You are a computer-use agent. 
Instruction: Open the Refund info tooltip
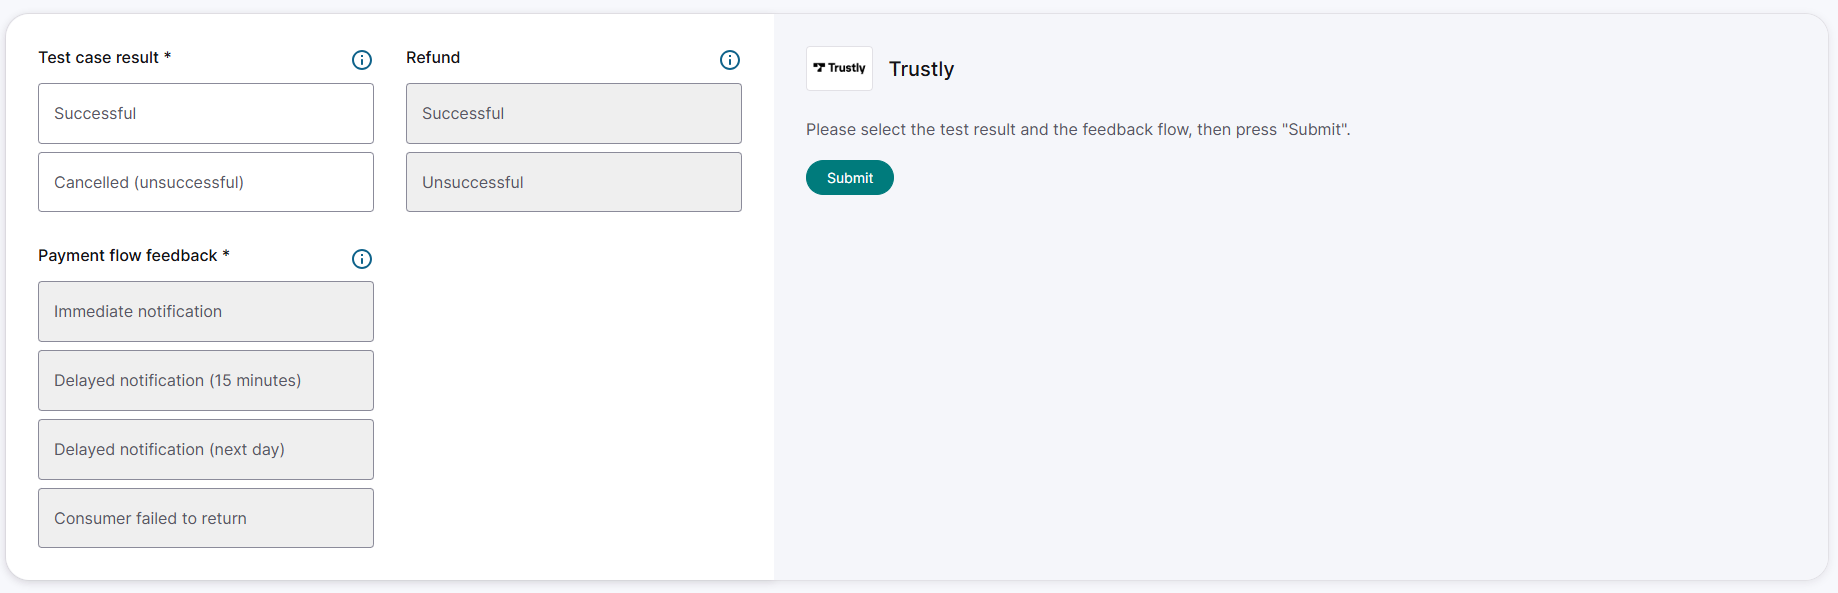coord(729,60)
